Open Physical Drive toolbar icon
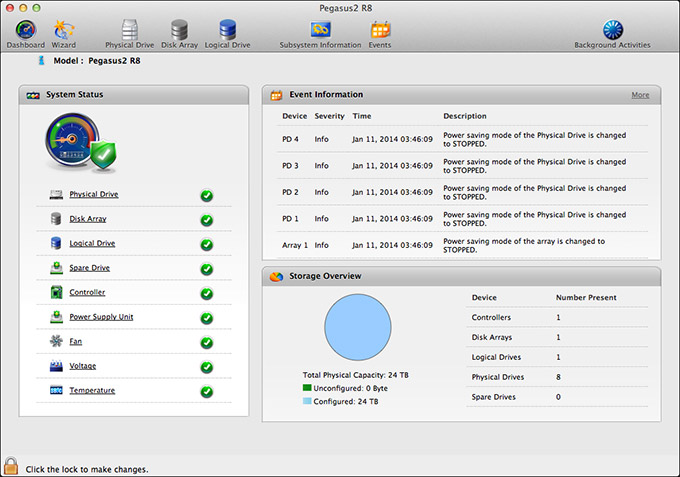680x477 pixels. (129, 34)
